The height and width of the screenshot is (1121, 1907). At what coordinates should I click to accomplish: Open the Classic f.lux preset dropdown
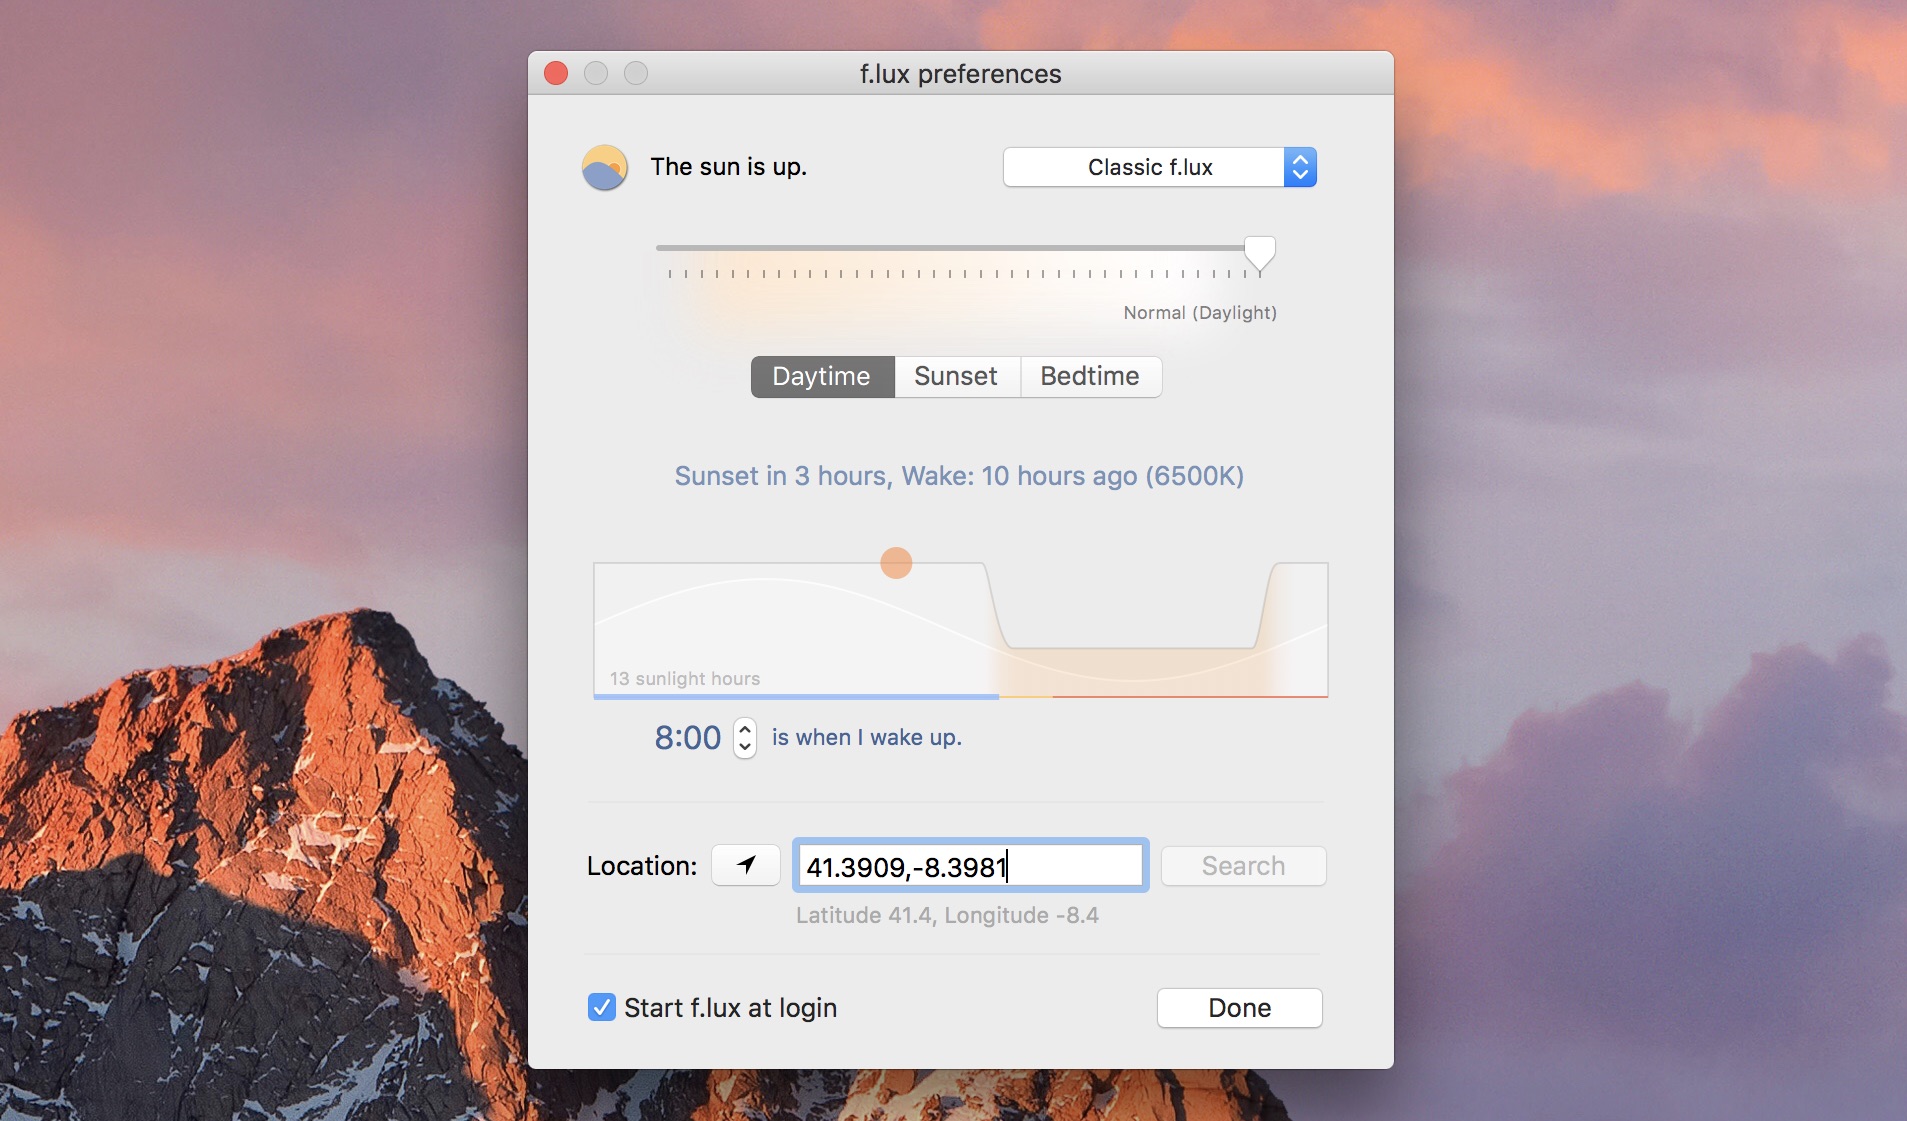(1159, 167)
